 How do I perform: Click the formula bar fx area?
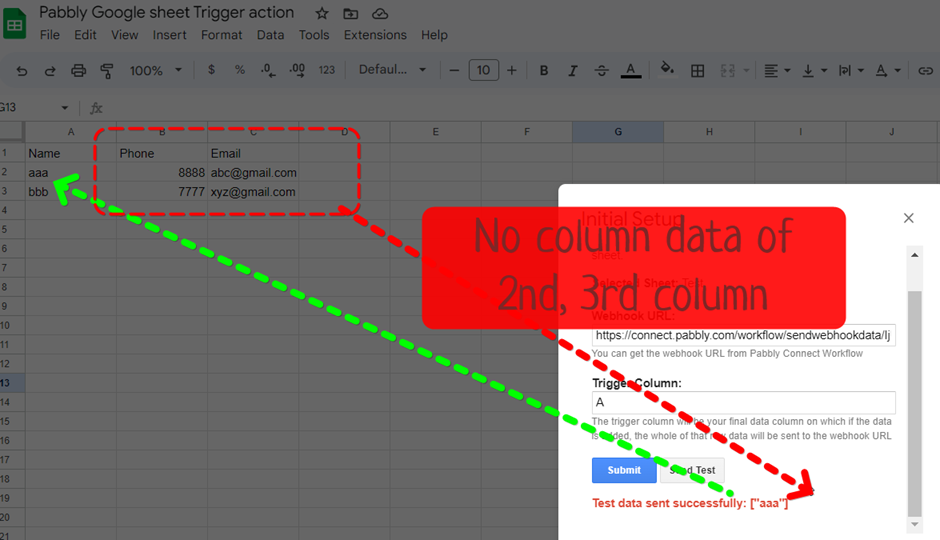(96, 108)
